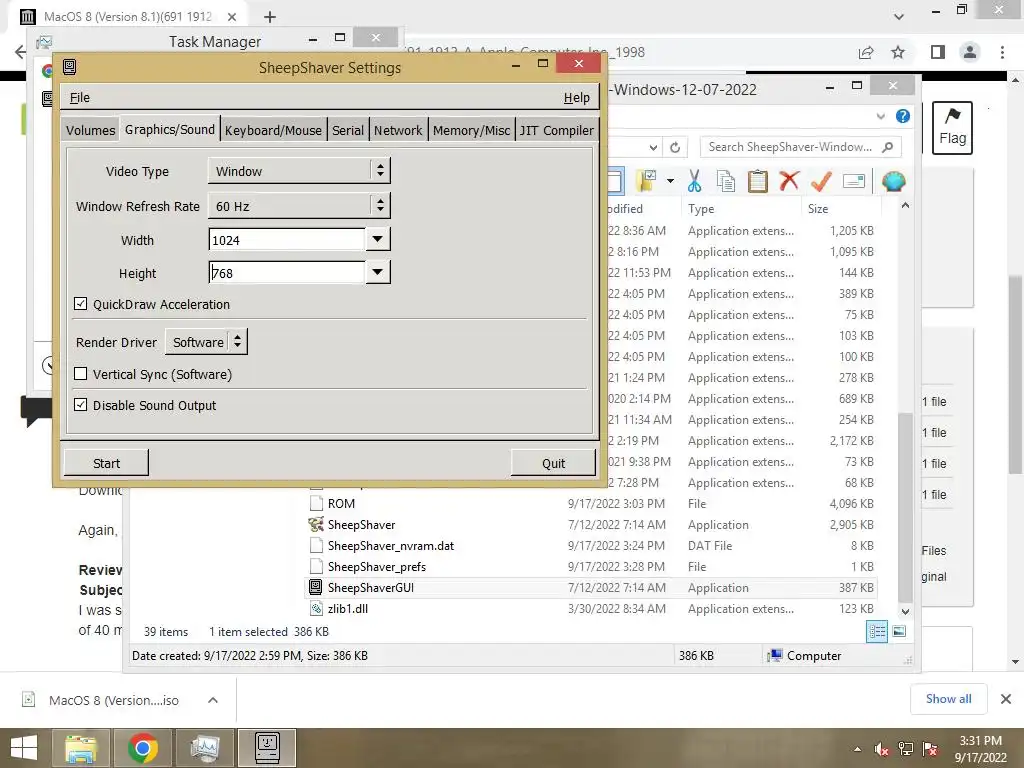Screen dimensions: 1024x768
Task: Switch to the Keyboard/Mouse tab
Action: 273,130
